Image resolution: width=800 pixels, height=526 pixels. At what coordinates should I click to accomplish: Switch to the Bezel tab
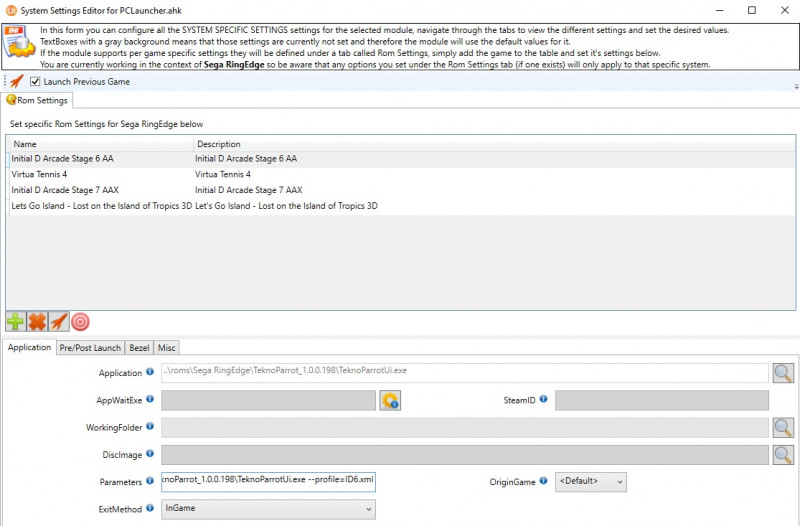click(139, 348)
